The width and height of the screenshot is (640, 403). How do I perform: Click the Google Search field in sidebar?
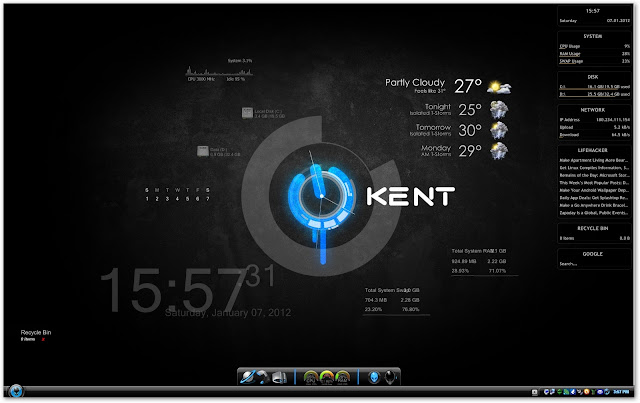(594, 264)
